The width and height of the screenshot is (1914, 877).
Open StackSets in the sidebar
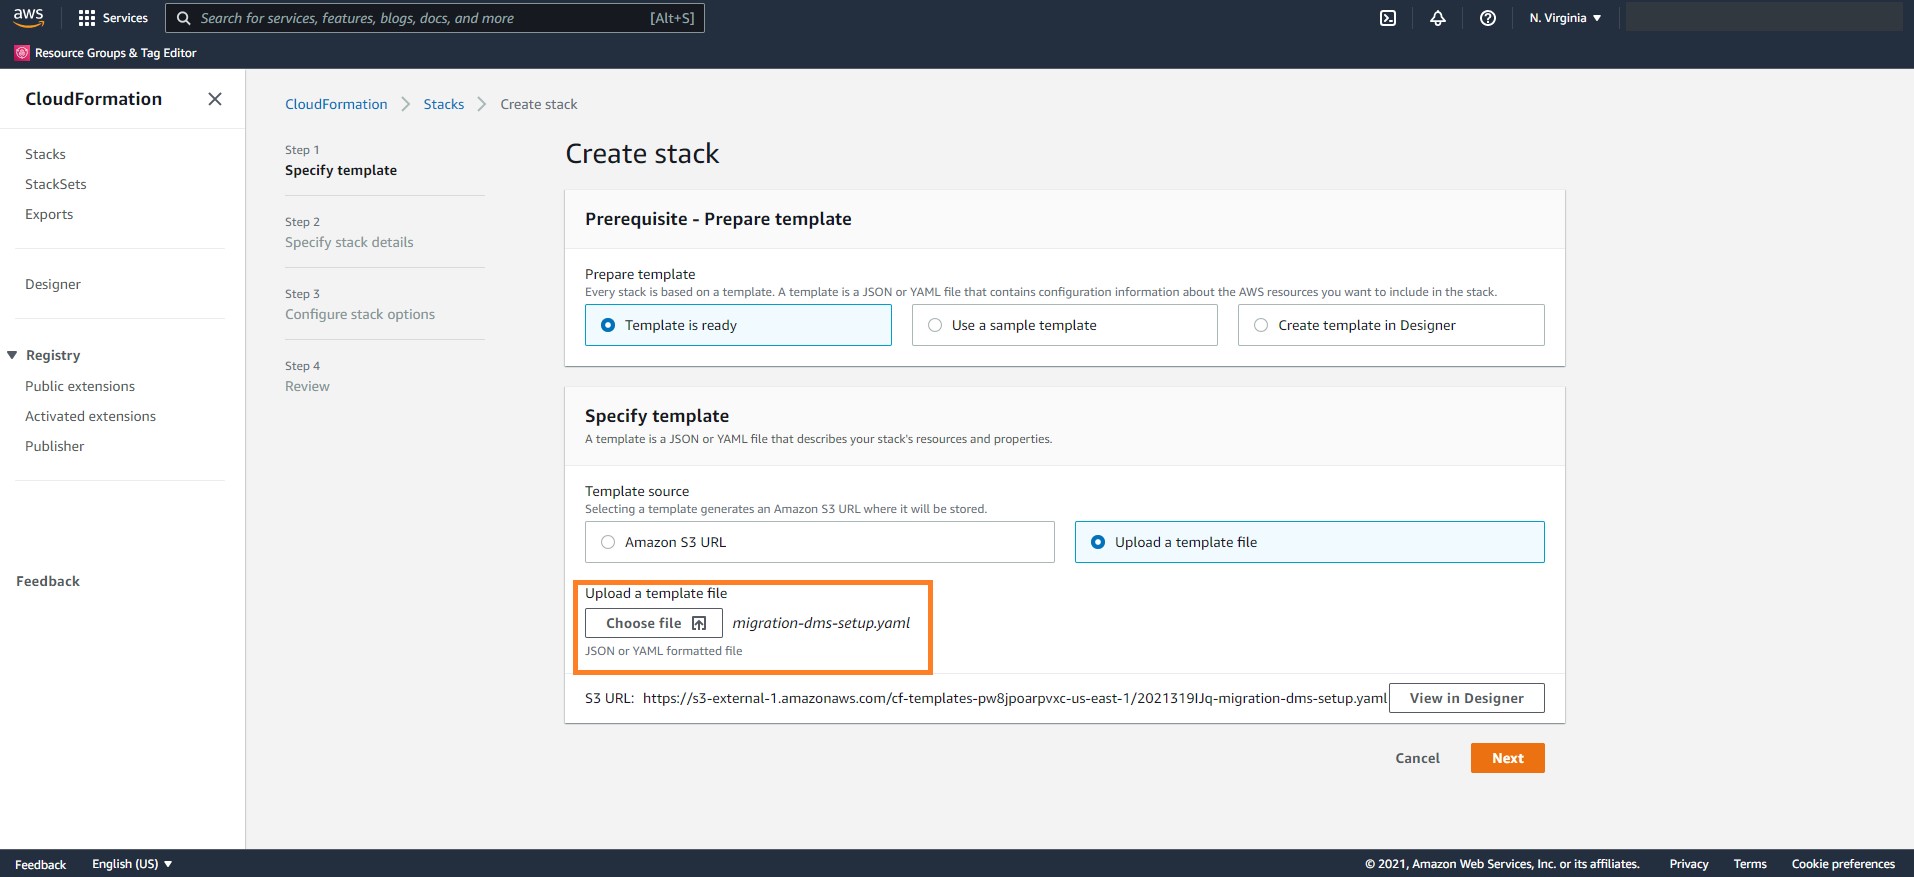coord(56,184)
